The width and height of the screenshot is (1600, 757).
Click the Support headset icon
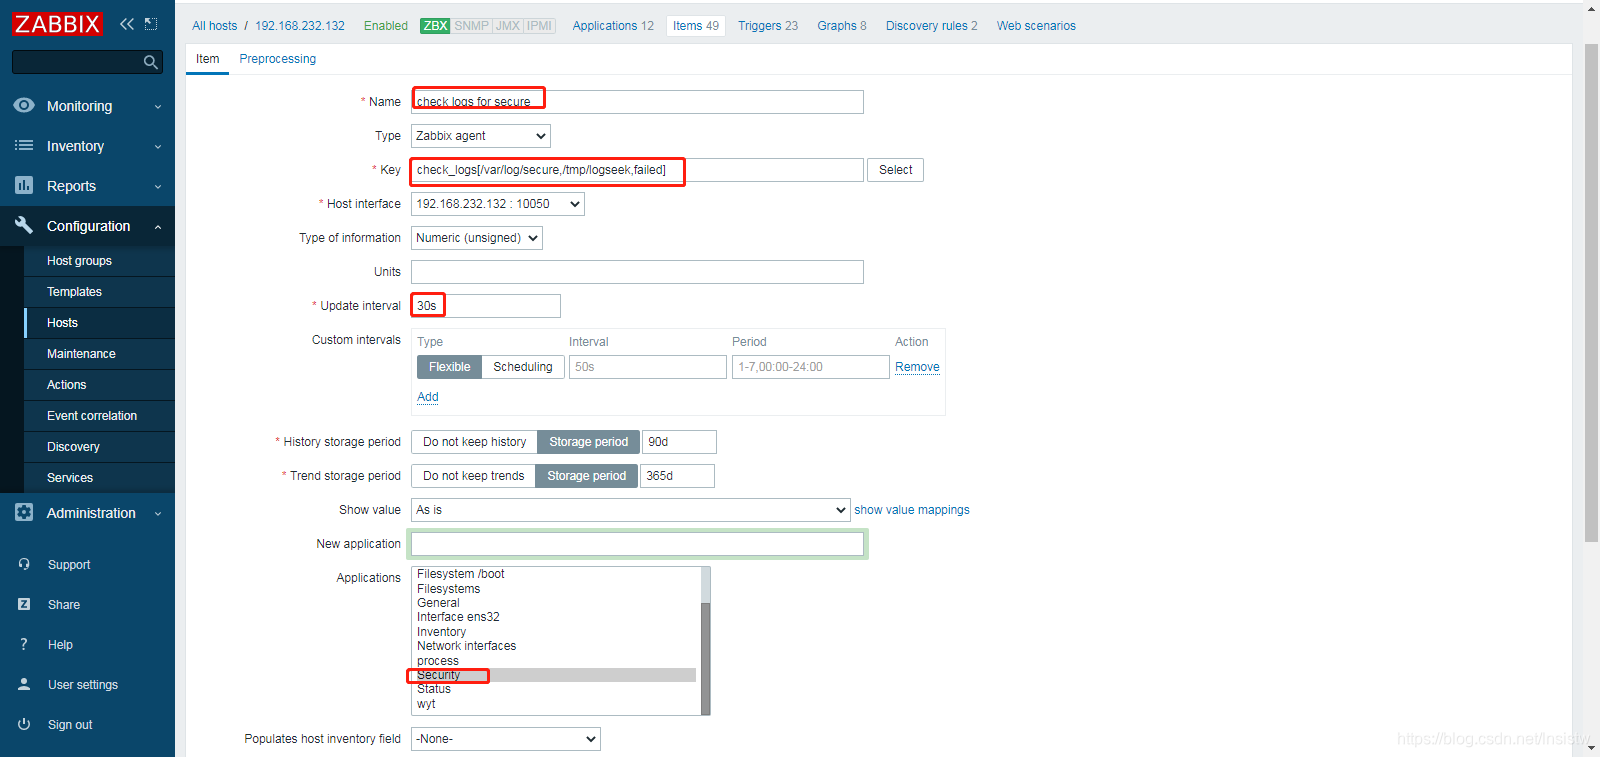(x=24, y=565)
